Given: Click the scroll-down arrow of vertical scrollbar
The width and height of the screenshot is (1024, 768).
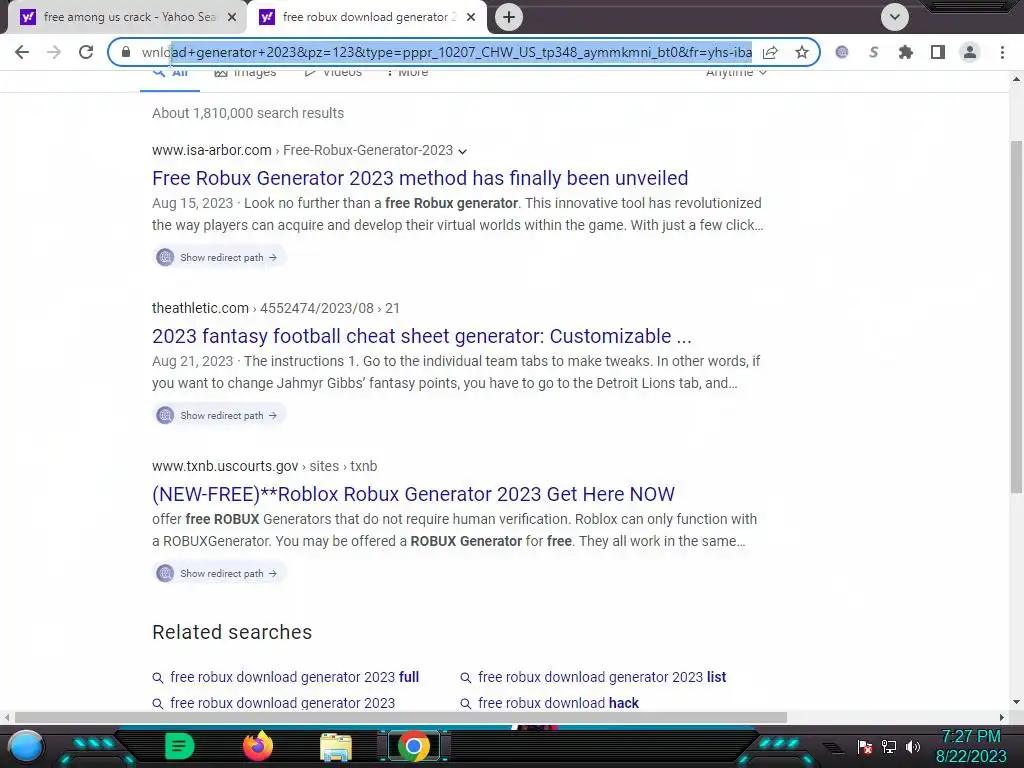Looking at the screenshot, I should pyautogui.click(x=1016, y=702).
